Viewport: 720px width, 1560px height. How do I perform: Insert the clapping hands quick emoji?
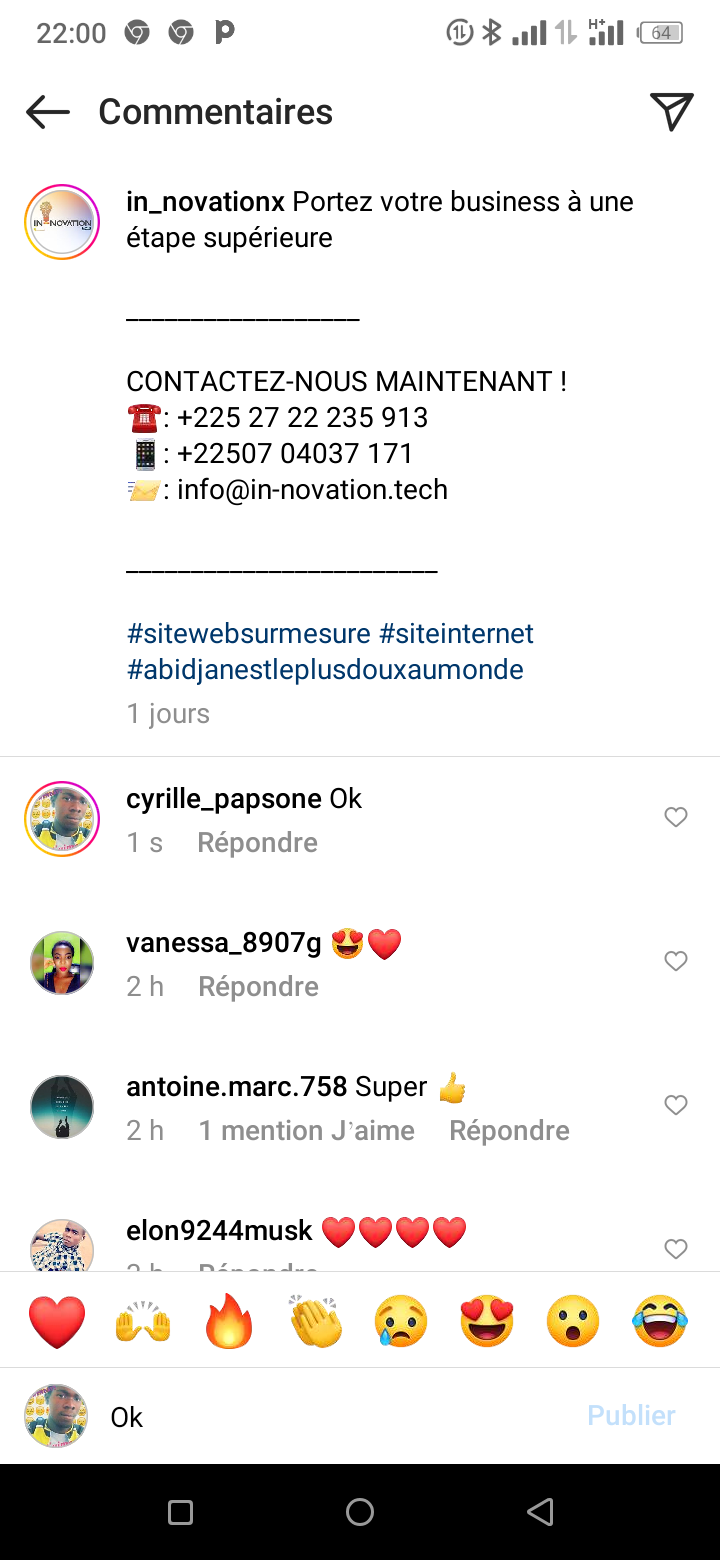pyautogui.click(x=315, y=1321)
